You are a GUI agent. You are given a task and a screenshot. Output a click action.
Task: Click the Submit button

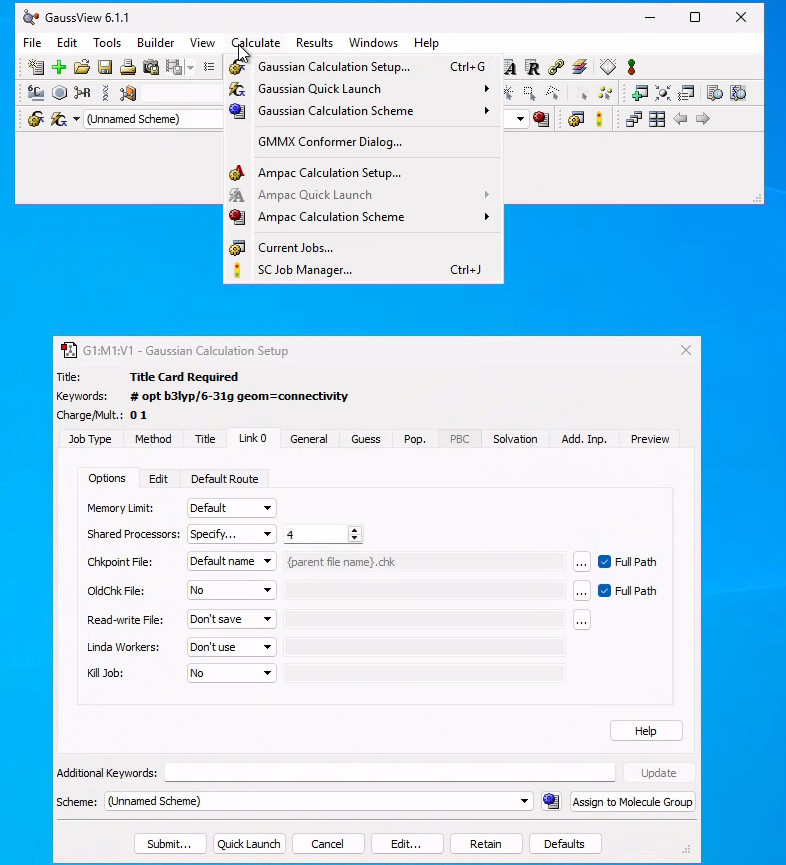[169, 844]
